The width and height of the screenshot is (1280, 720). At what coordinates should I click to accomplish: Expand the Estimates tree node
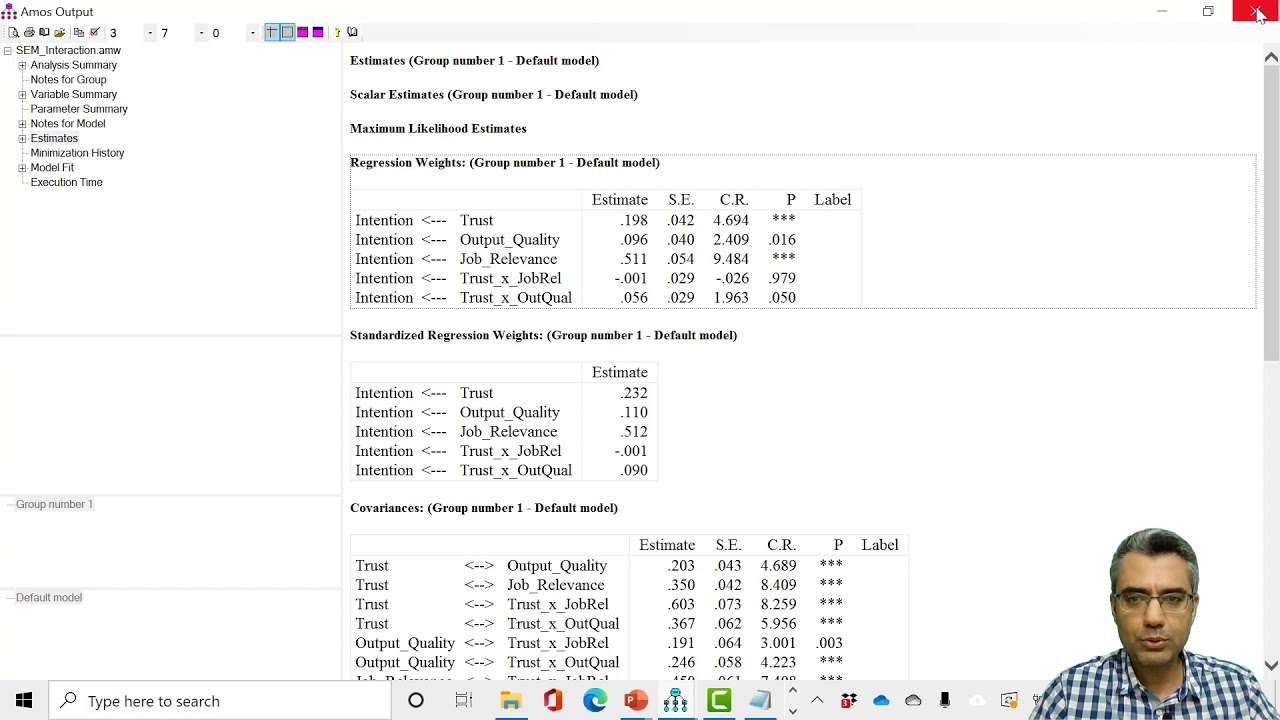22,138
